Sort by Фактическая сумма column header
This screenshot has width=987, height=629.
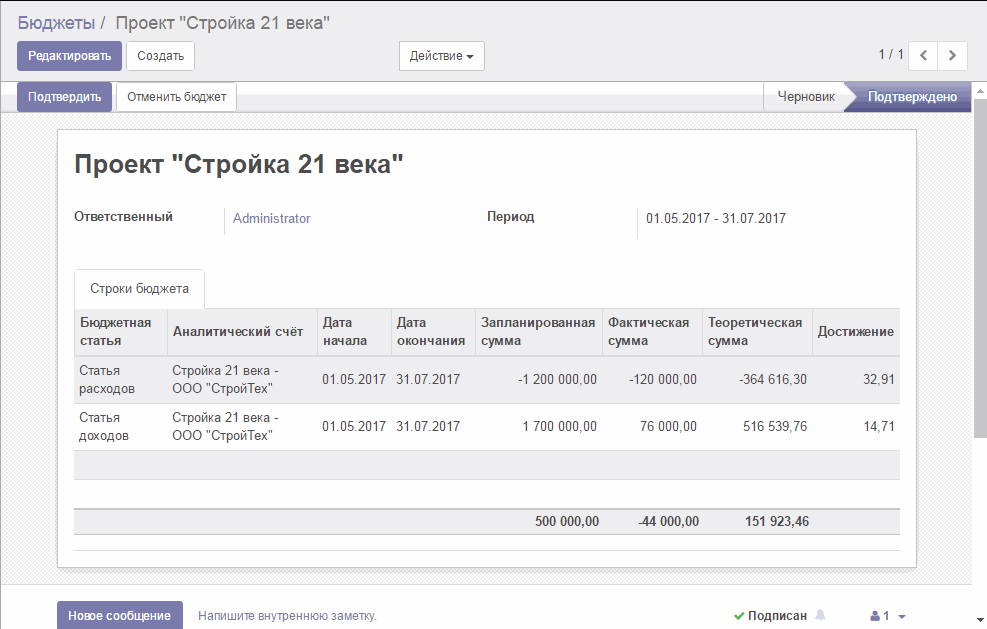coord(652,332)
